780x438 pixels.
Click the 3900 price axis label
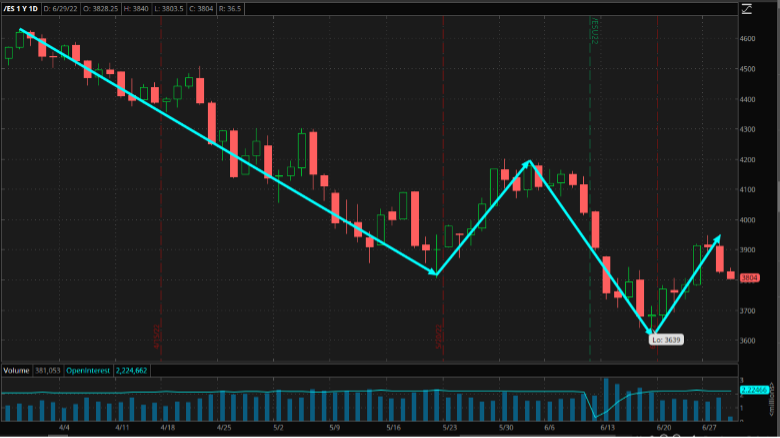748,250
